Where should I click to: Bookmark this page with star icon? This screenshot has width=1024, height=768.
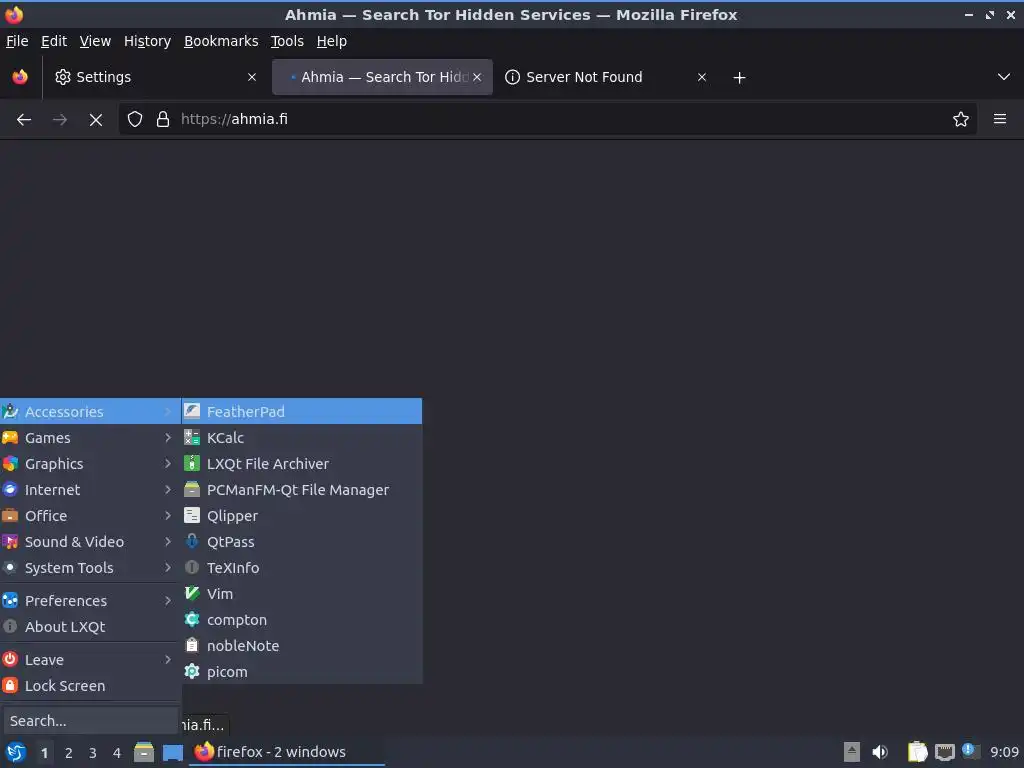tap(961, 120)
